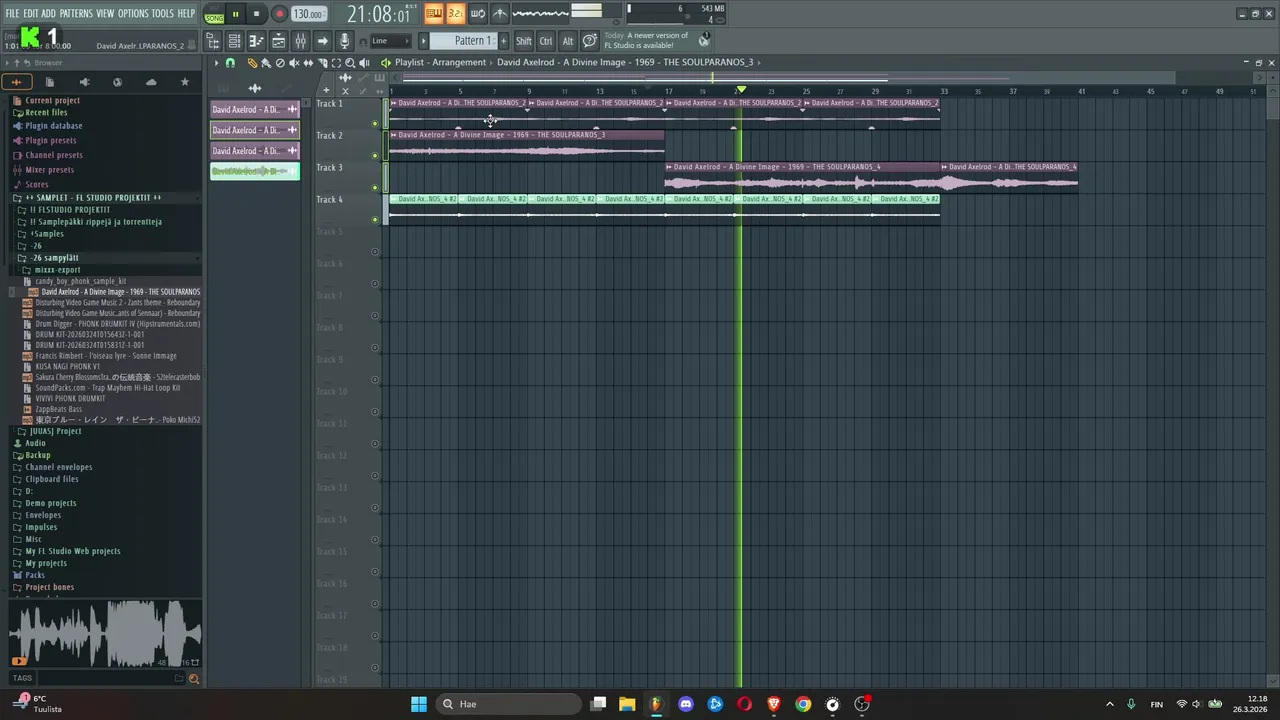Open the EDIT menu
The image size is (1280, 720).
point(31,14)
